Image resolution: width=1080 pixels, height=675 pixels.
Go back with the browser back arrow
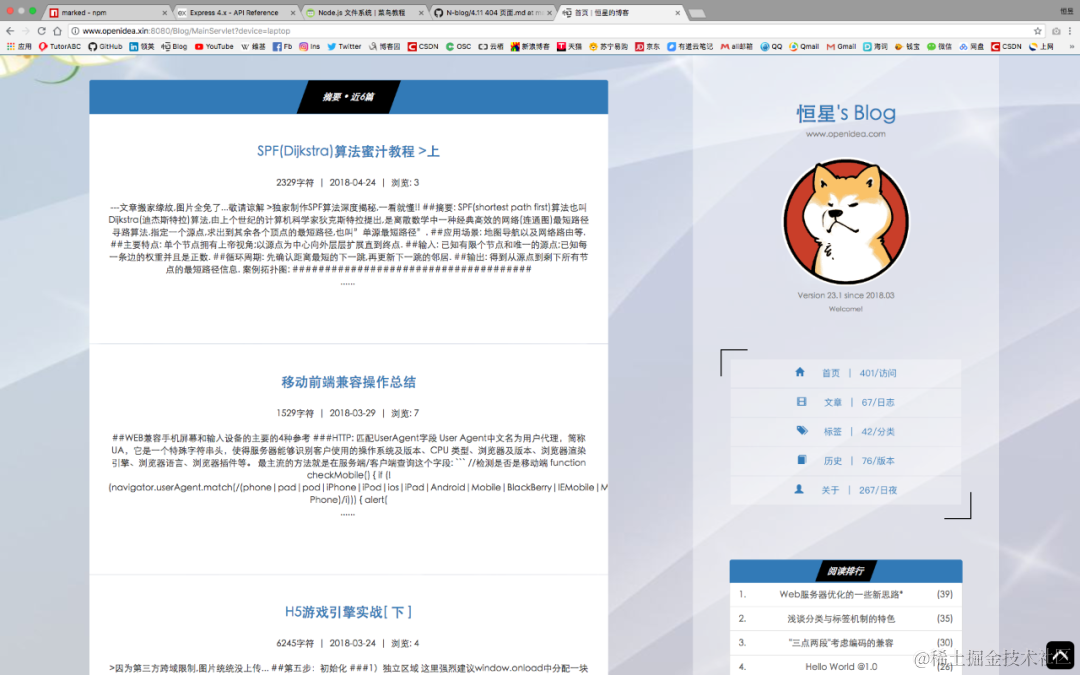click(10, 31)
